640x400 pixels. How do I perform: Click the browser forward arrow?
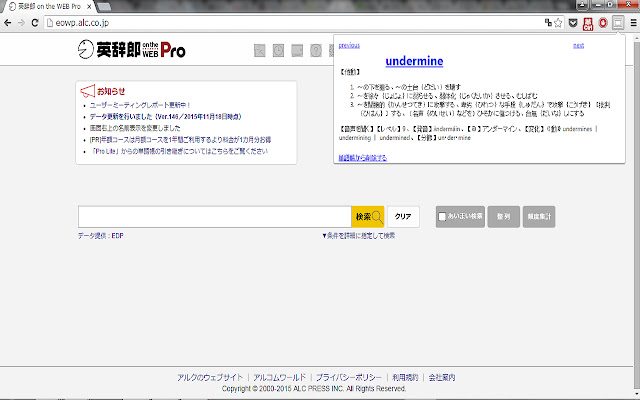pyautogui.click(x=21, y=23)
